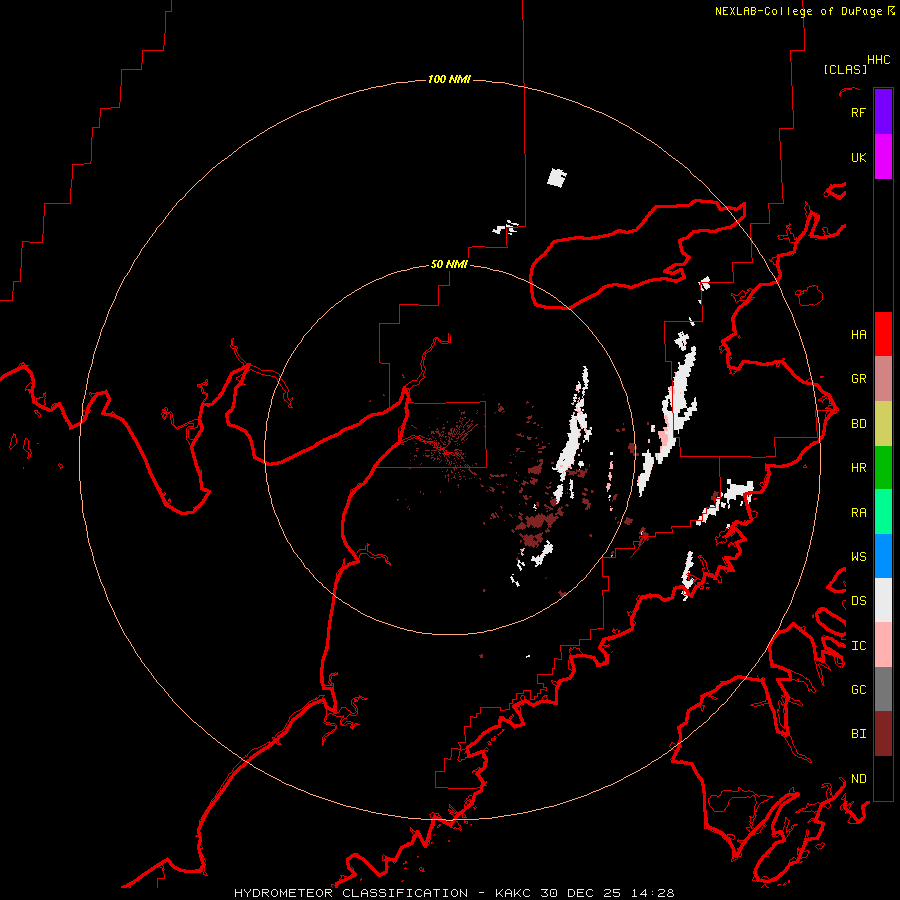
Task: Click the GR legend label
Action: 858,379
